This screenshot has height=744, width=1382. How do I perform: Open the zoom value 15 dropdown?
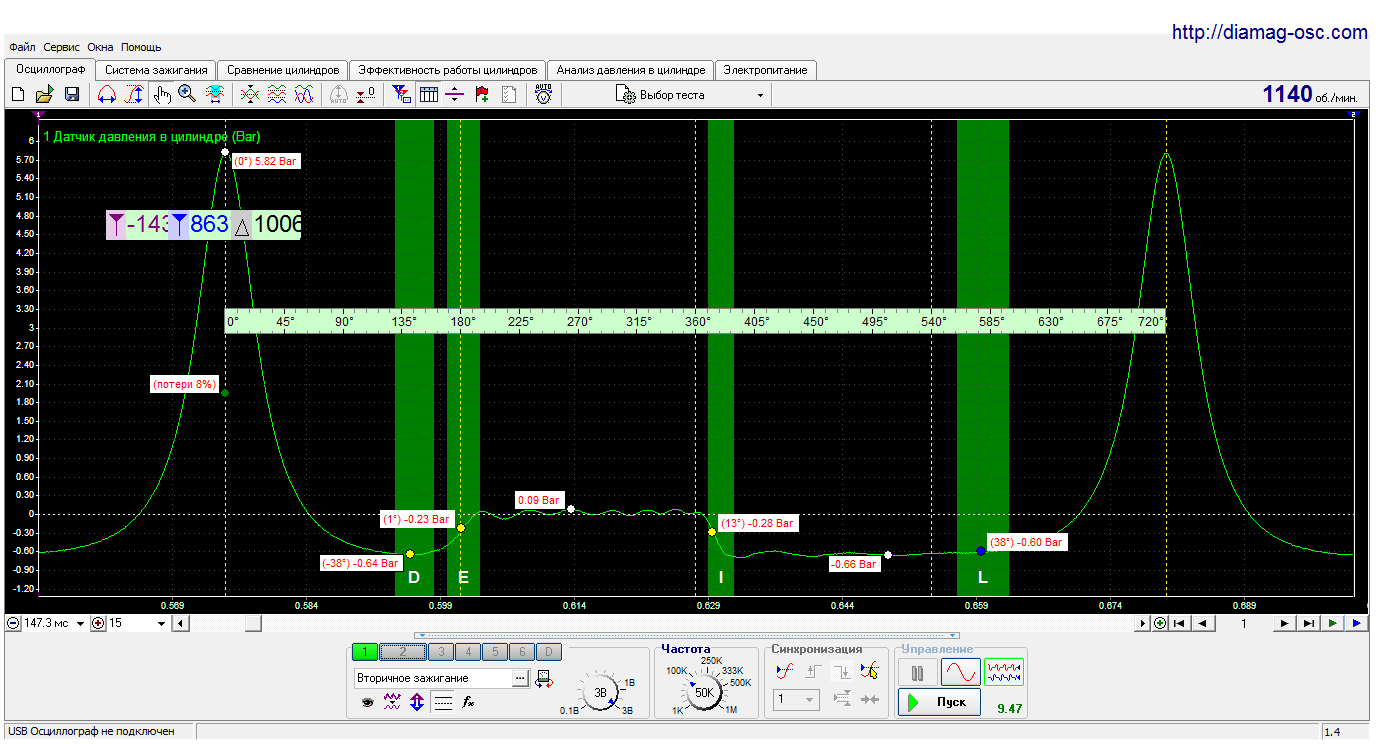(162, 624)
